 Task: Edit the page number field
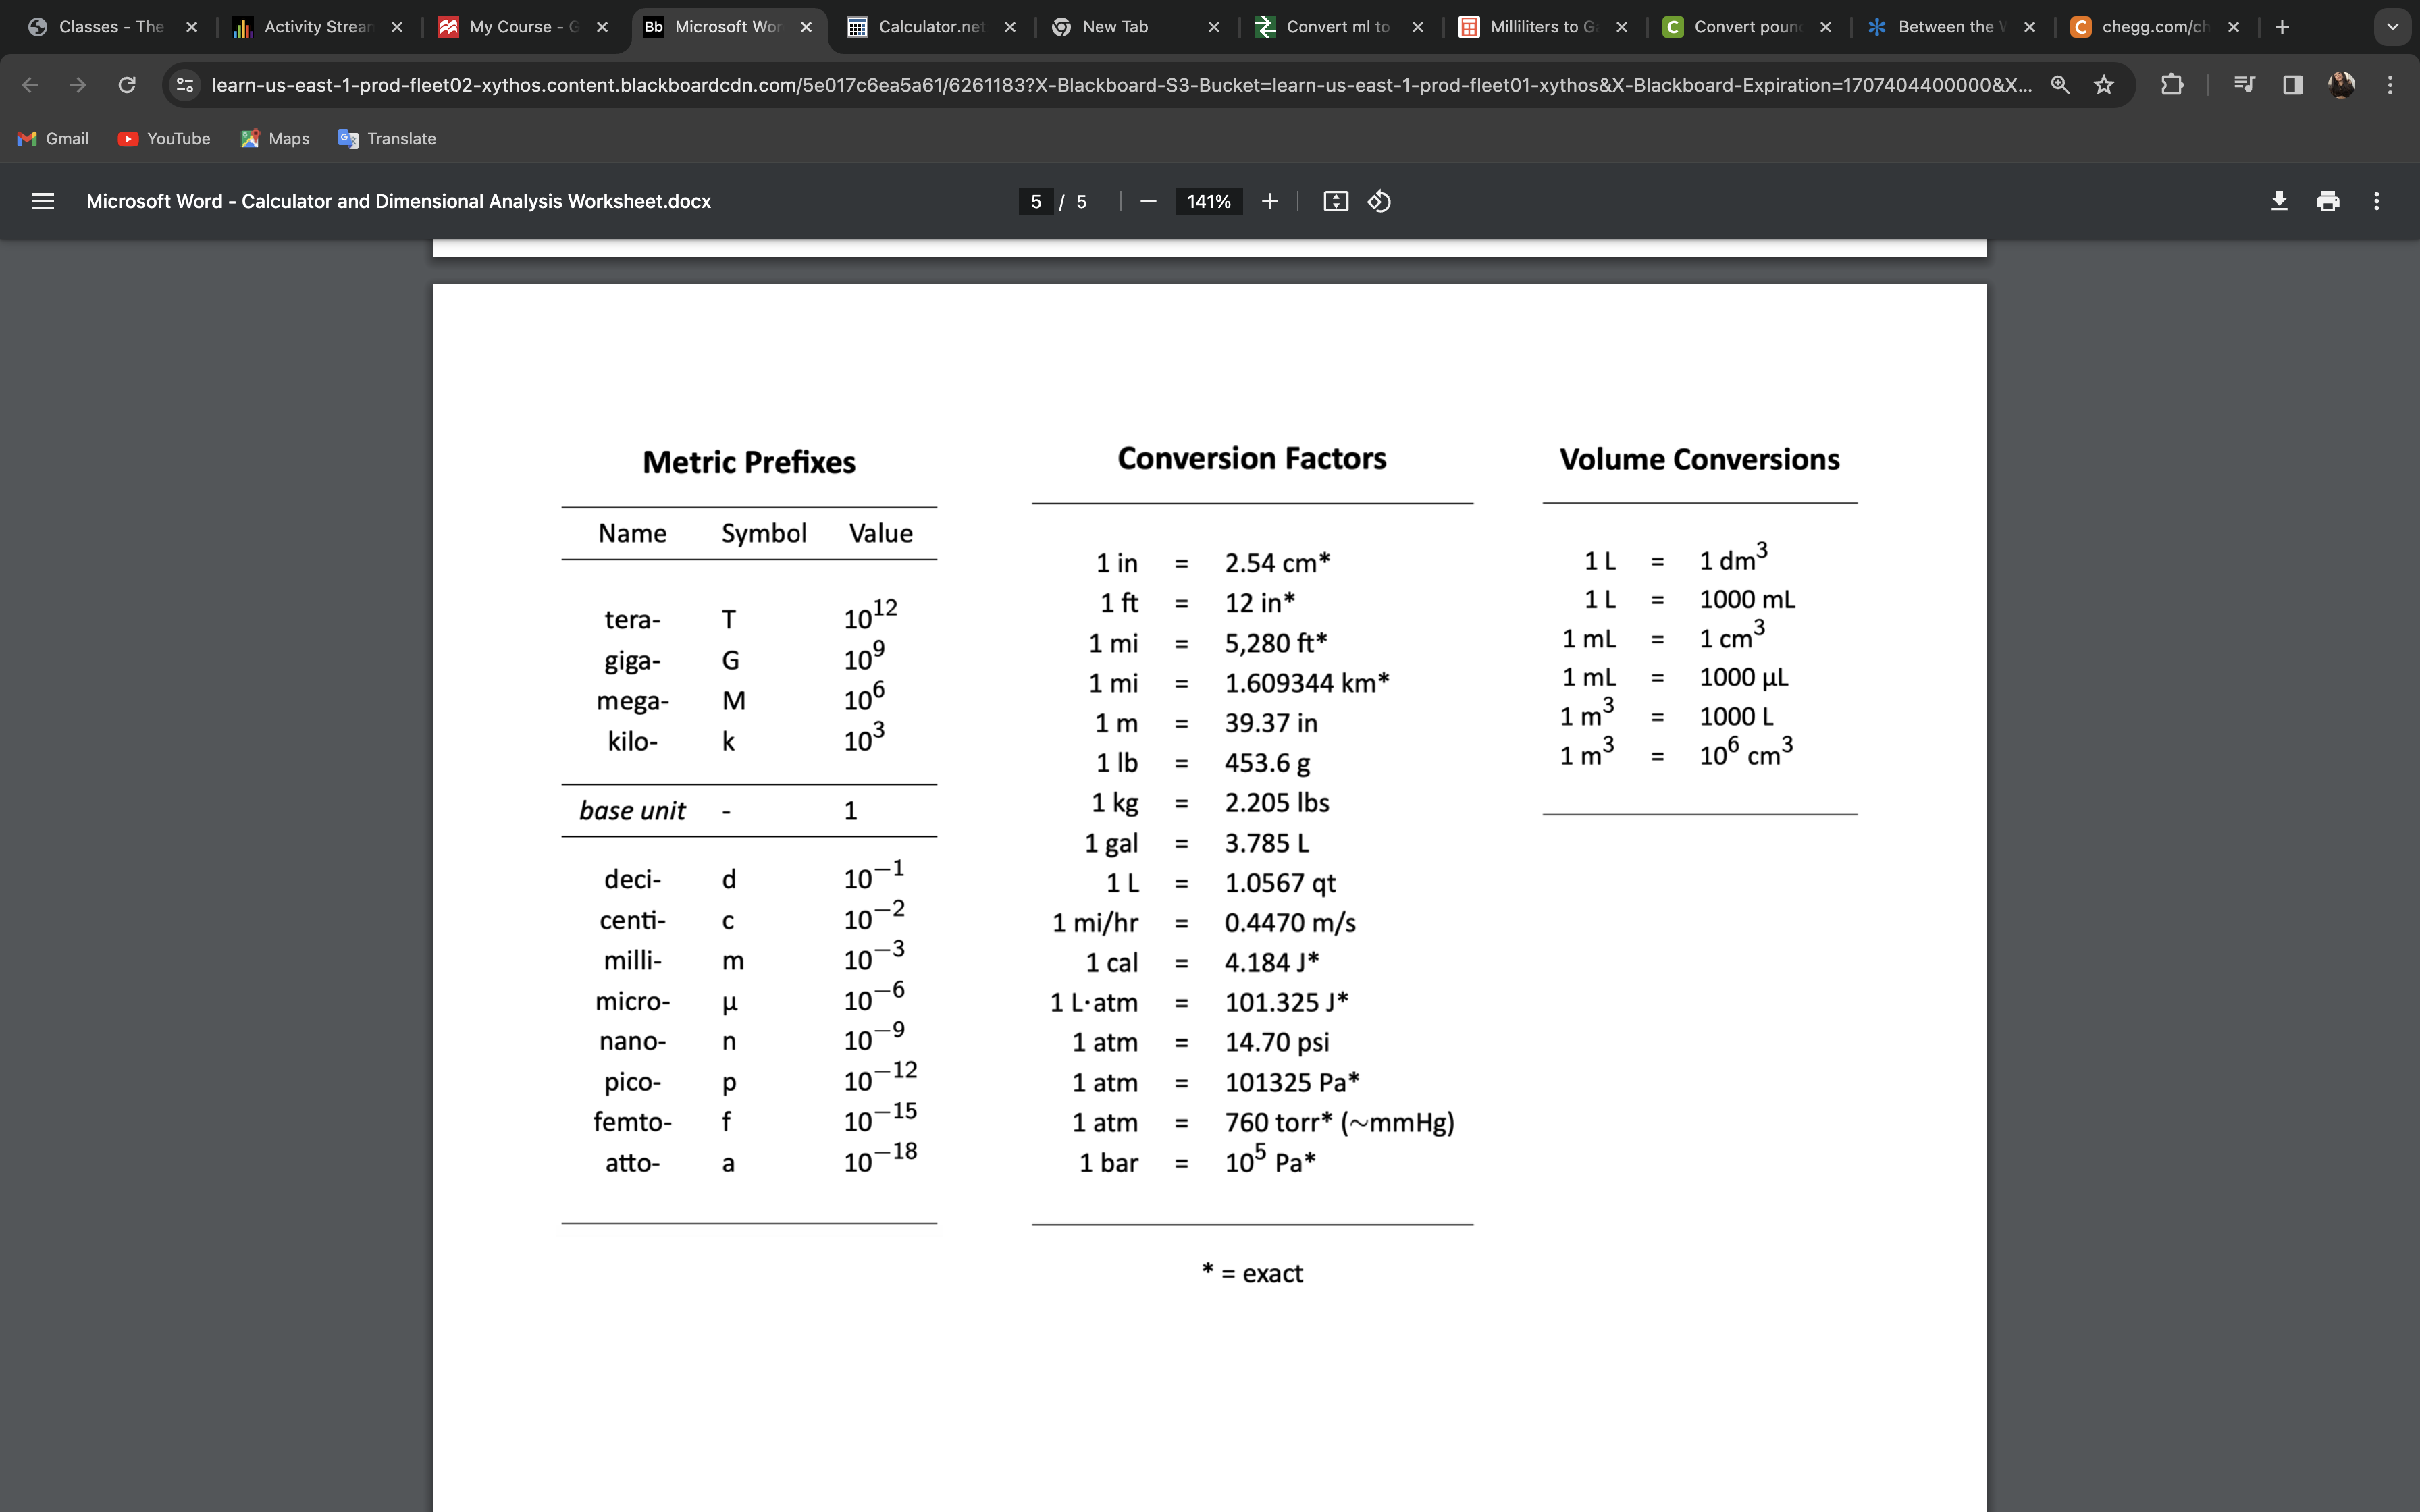point(1037,201)
